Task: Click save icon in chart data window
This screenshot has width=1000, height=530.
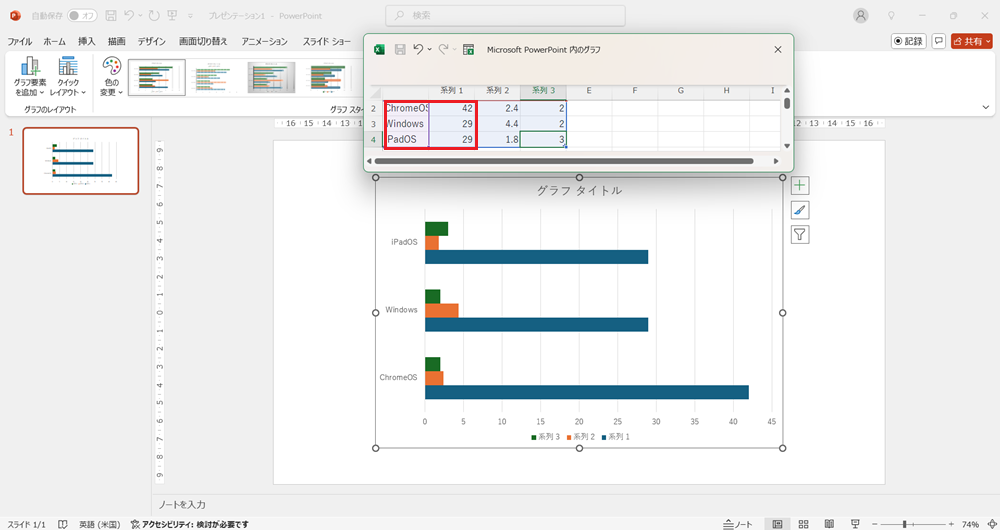Action: click(401, 49)
